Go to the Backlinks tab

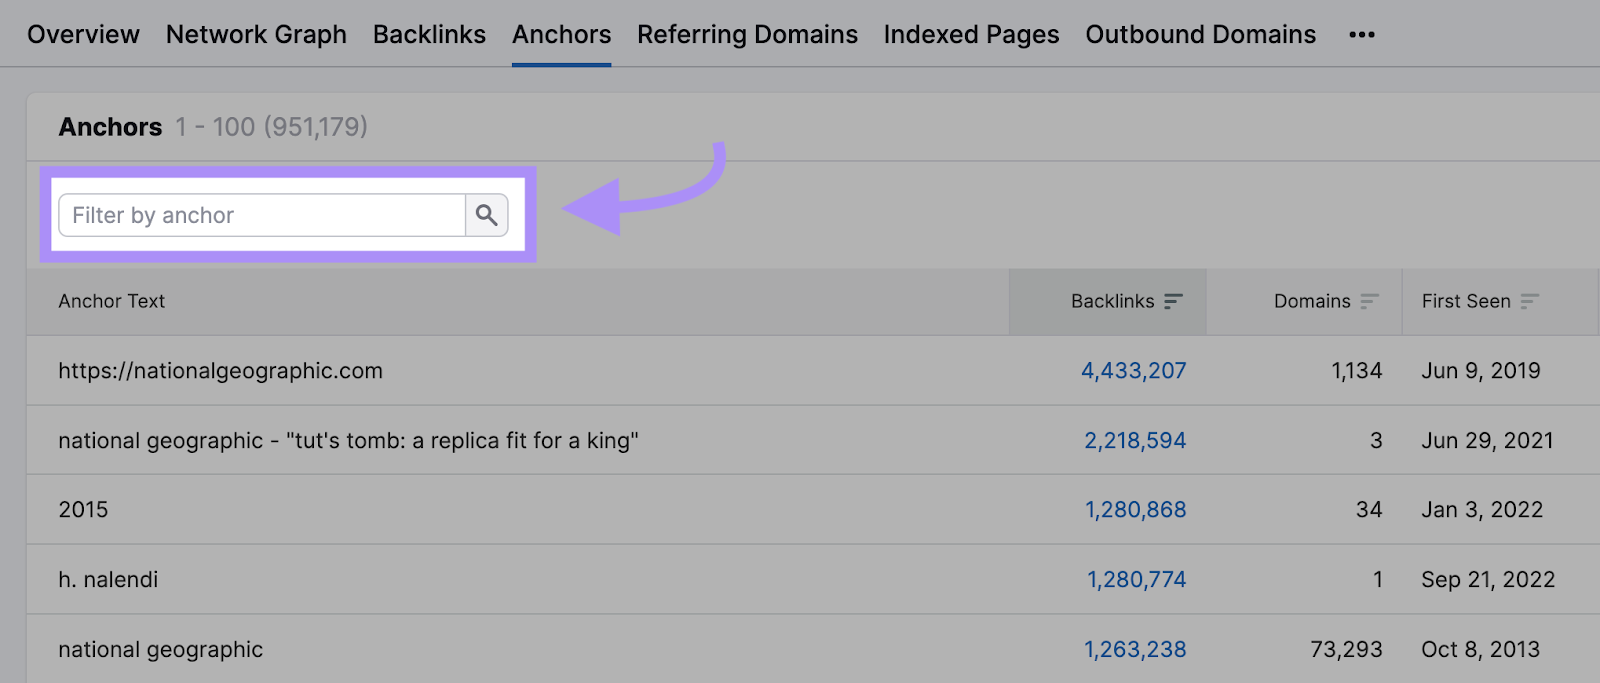429,35
